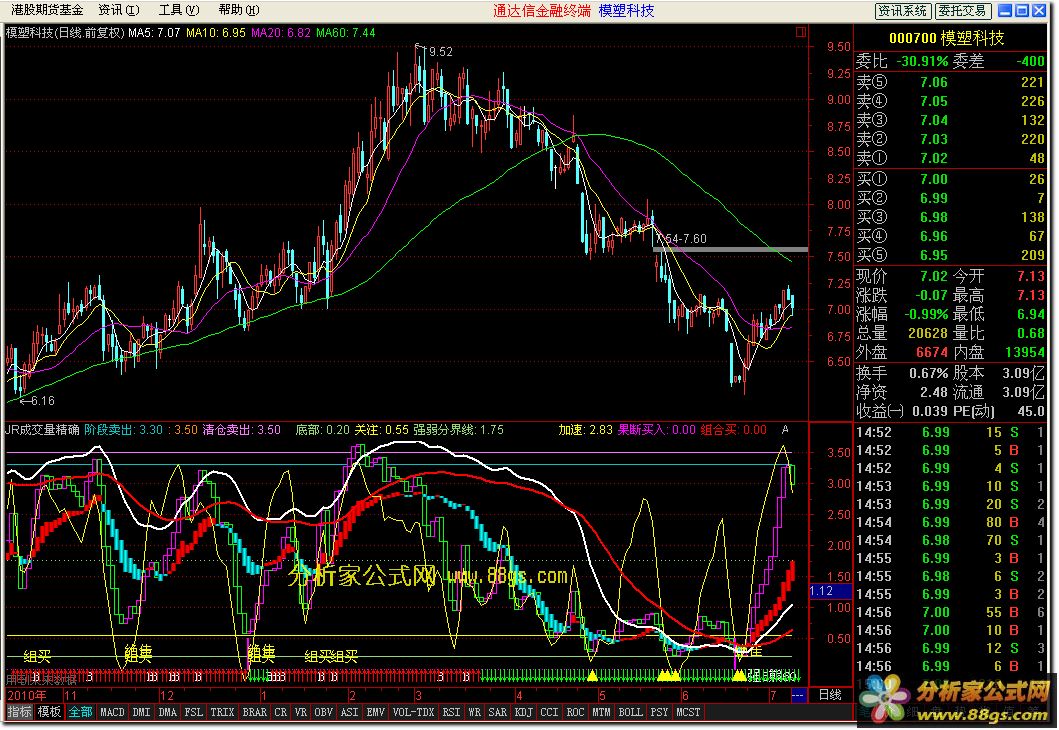Click the 卖① price 7.02 row

pos(950,158)
